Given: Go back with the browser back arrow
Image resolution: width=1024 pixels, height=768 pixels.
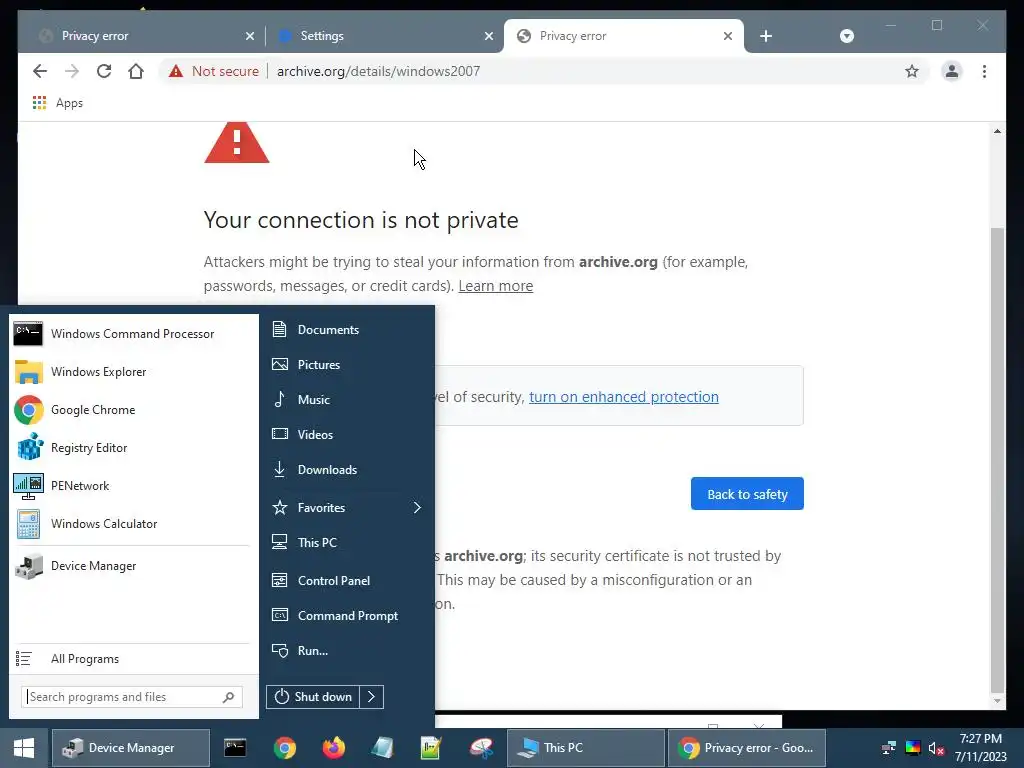Looking at the screenshot, I should (x=40, y=71).
